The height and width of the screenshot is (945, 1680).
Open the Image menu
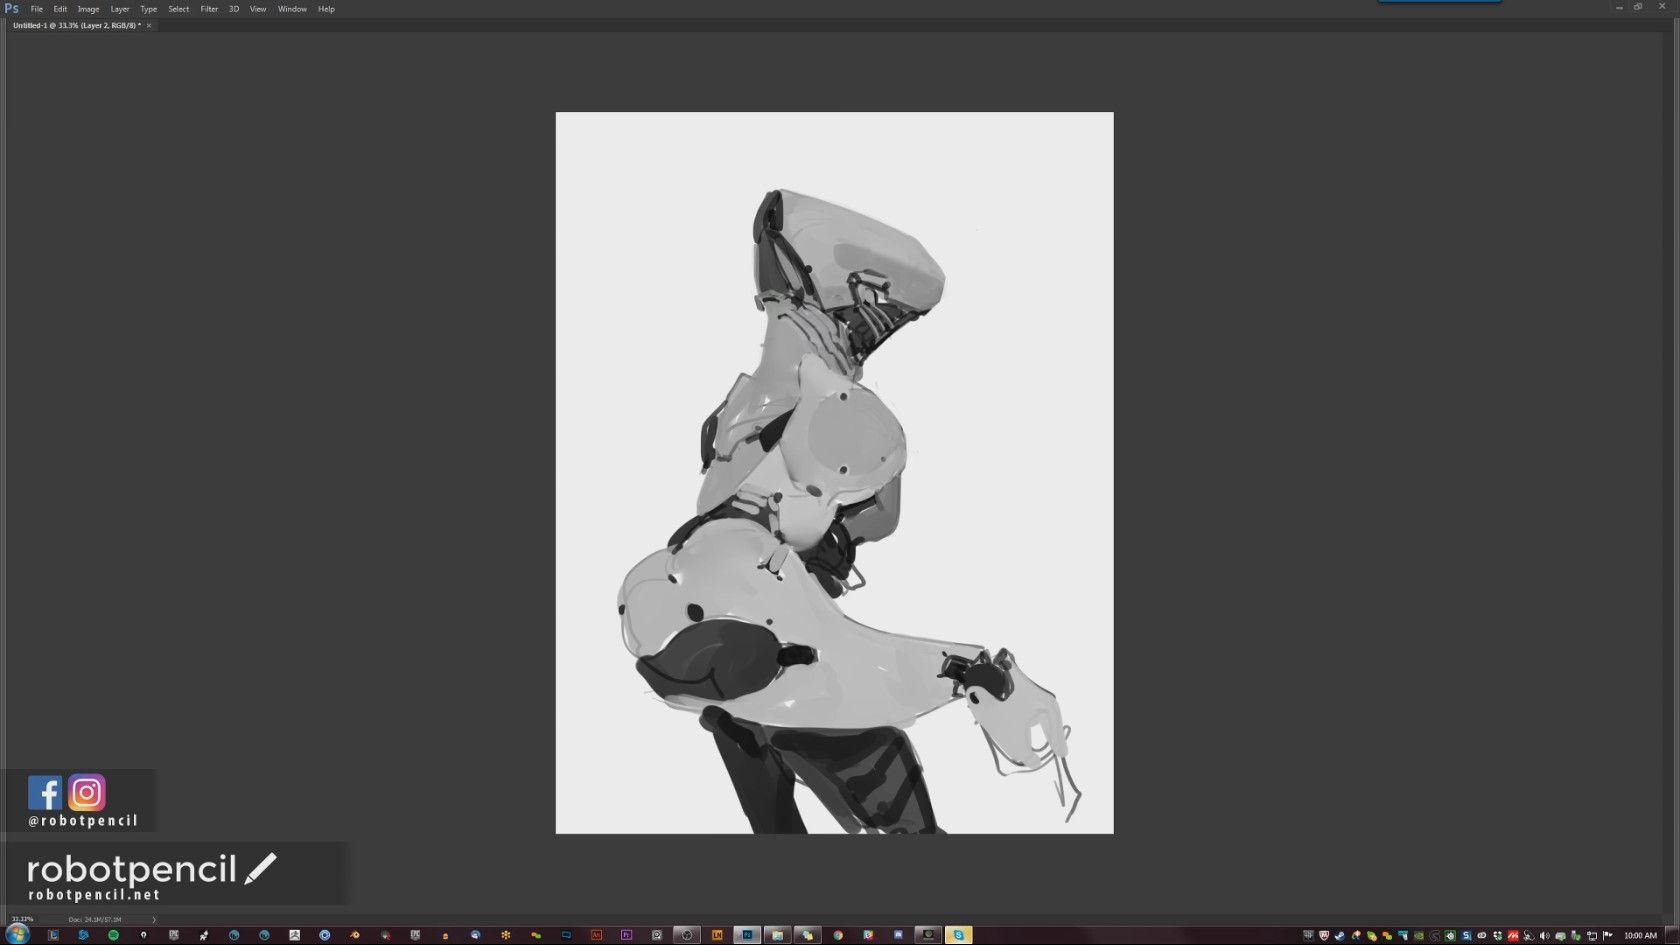click(88, 9)
